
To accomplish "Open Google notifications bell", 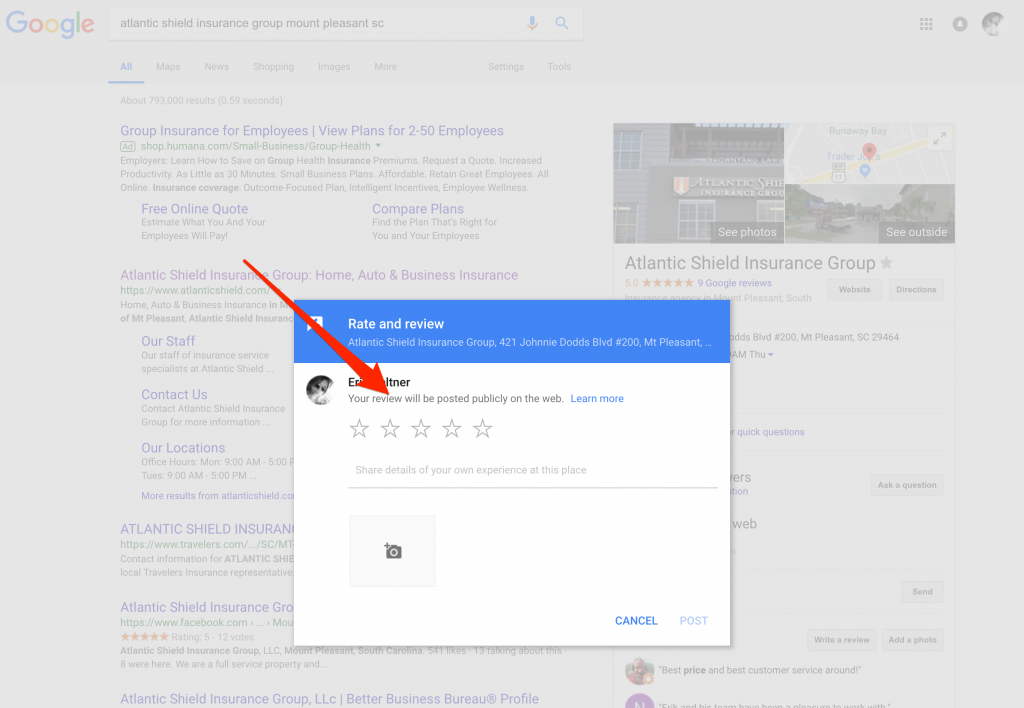I will coord(959,24).
